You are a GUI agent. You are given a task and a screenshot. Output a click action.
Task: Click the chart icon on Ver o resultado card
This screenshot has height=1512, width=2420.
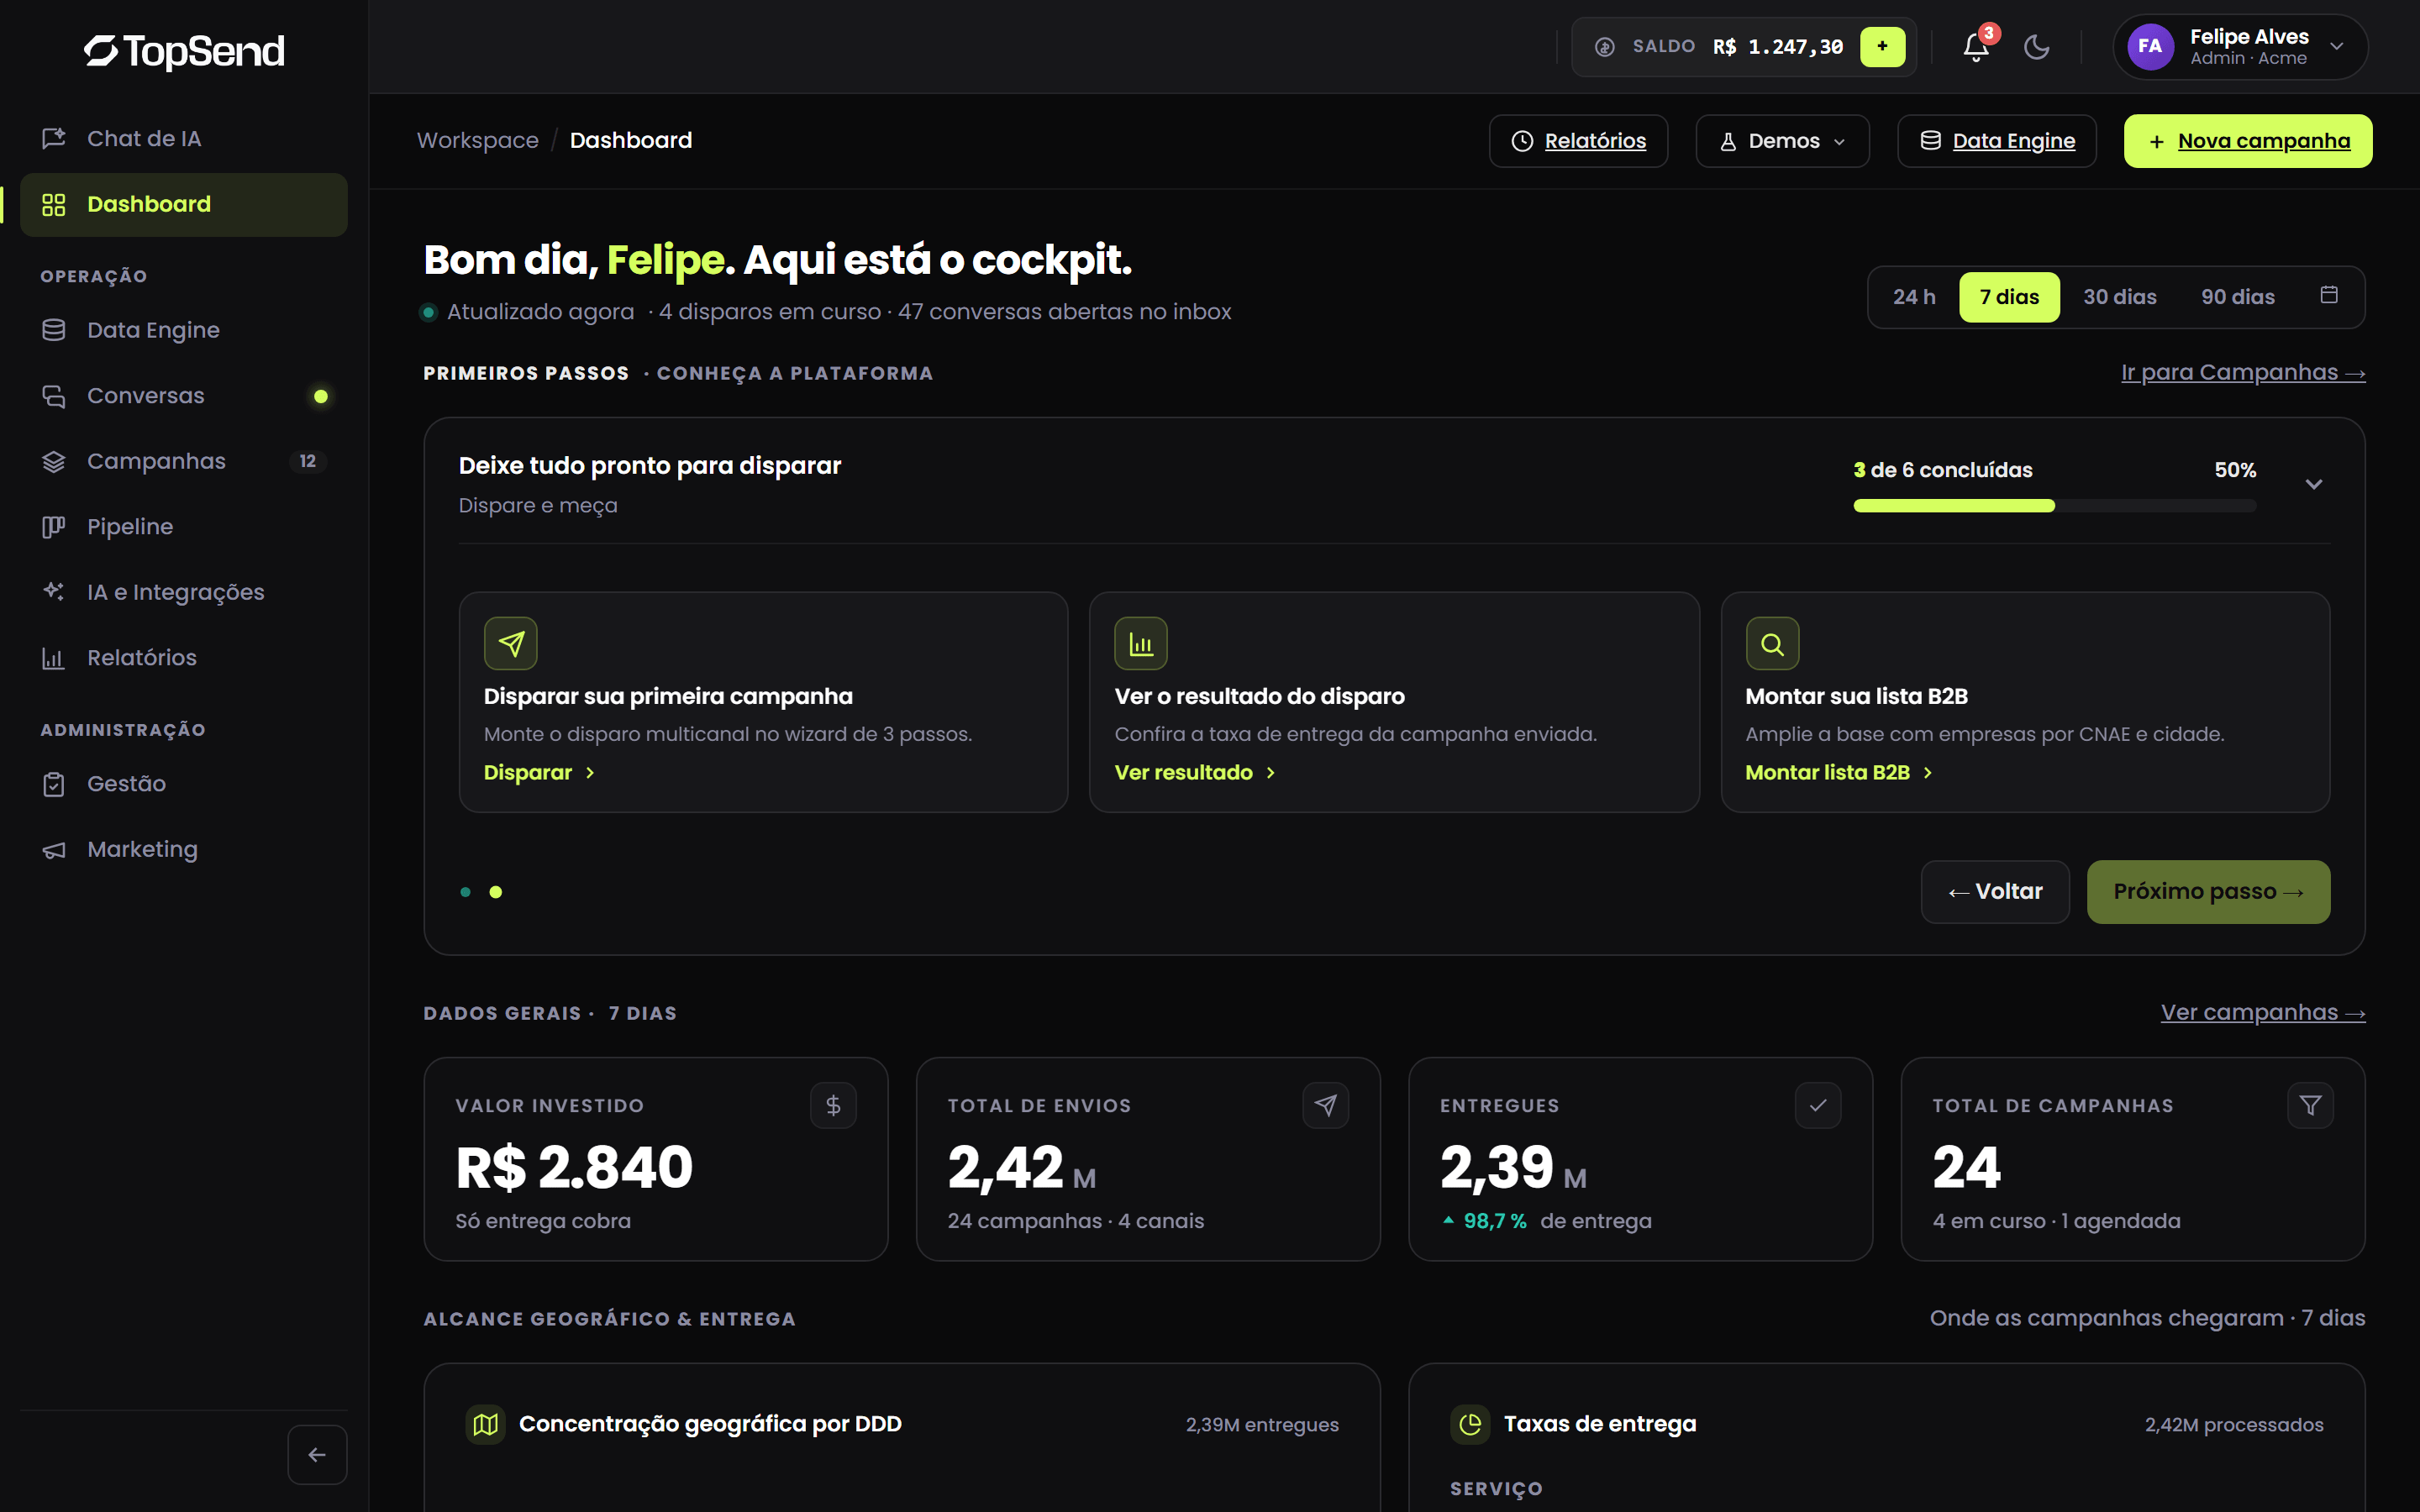point(1141,643)
